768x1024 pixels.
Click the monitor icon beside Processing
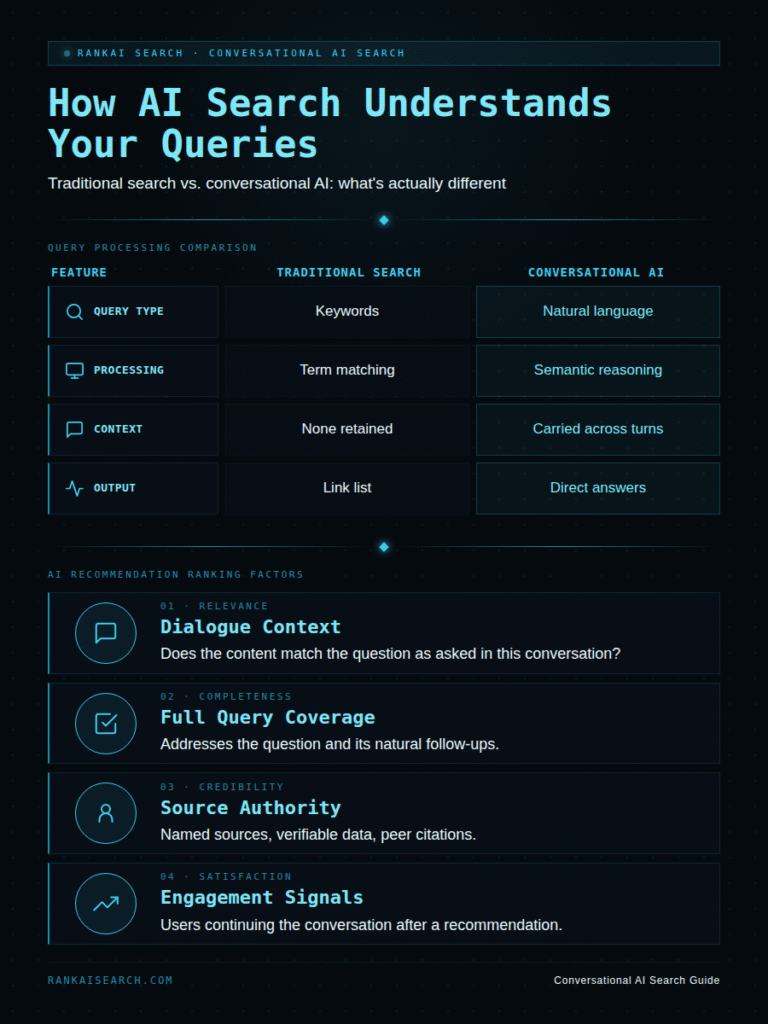click(74, 370)
